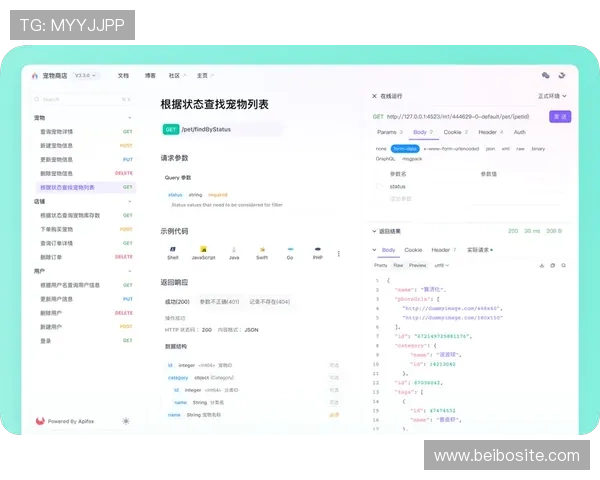Close the 在线运行 panel with the X
Screen dimensions: 600x480
pos(374,96)
